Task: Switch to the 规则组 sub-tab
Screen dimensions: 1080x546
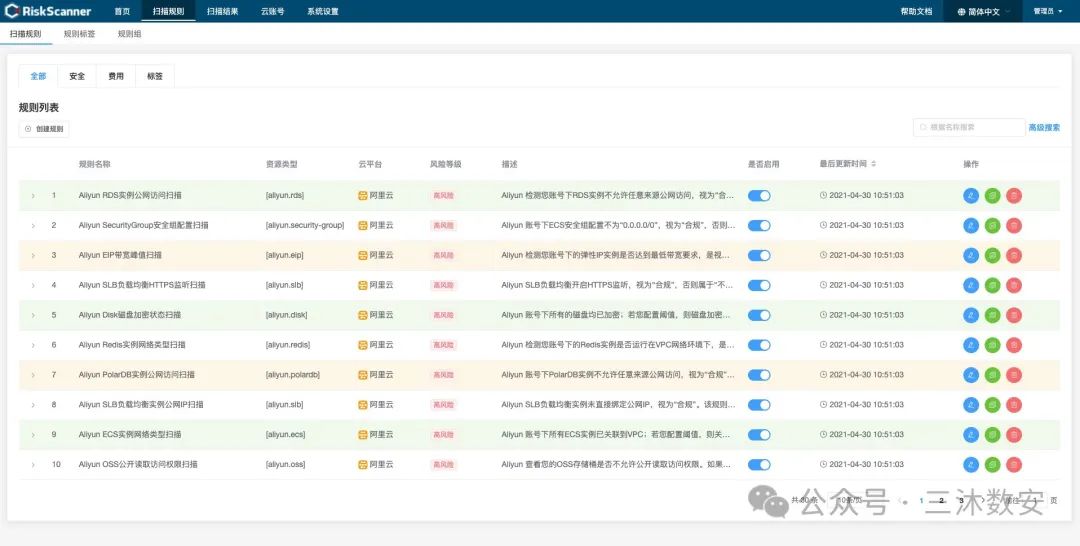Action: tap(129, 34)
